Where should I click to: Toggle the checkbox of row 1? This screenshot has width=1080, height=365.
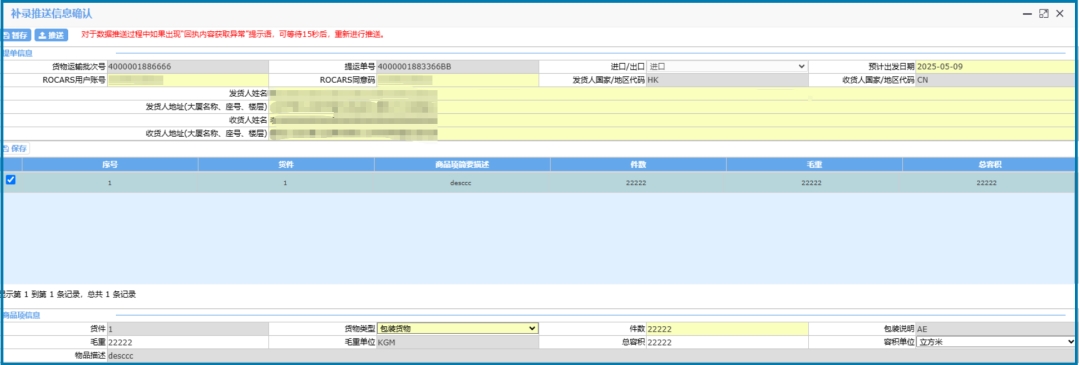(x=10, y=180)
